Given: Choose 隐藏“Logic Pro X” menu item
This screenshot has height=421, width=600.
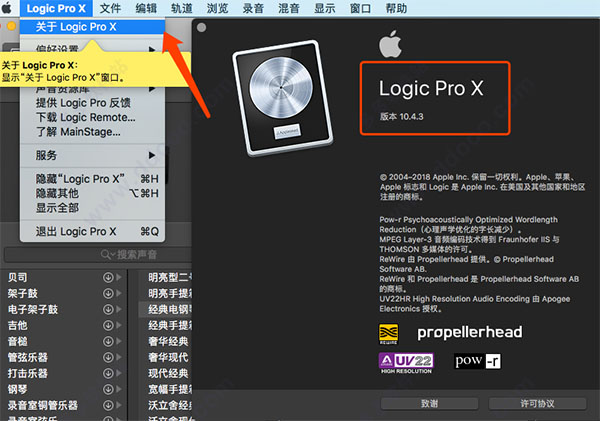Looking at the screenshot, I should coord(92,179).
